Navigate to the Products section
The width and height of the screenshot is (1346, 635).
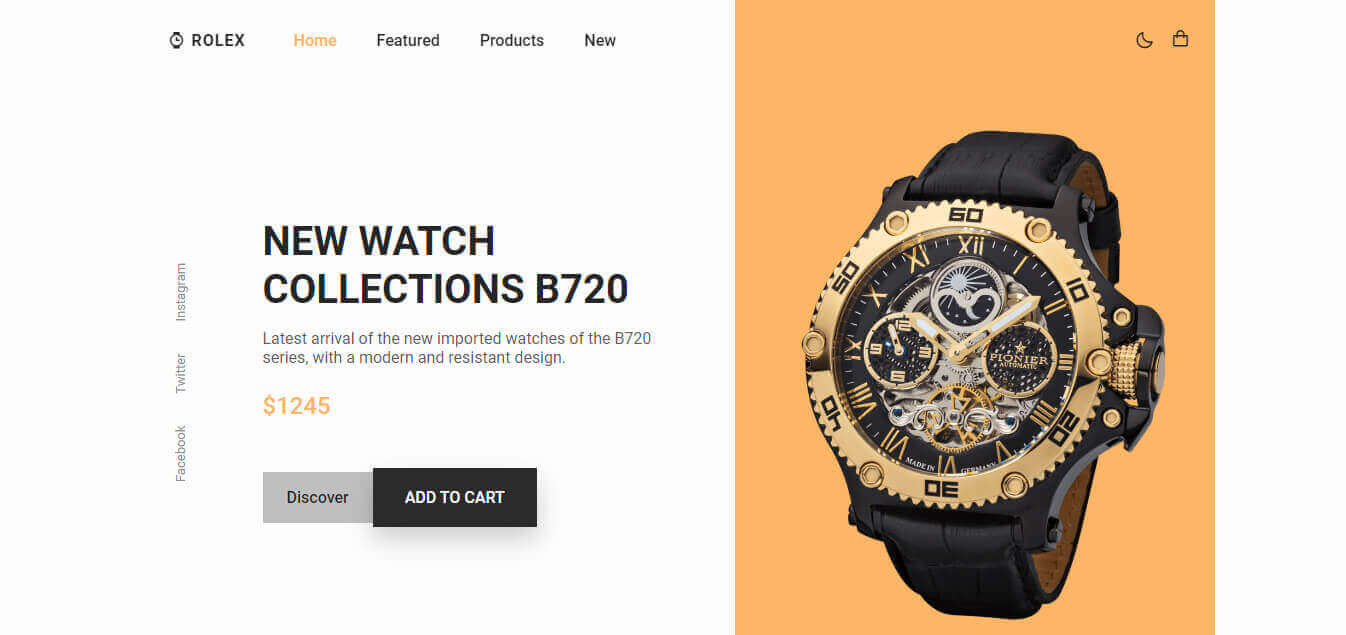coord(512,40)
